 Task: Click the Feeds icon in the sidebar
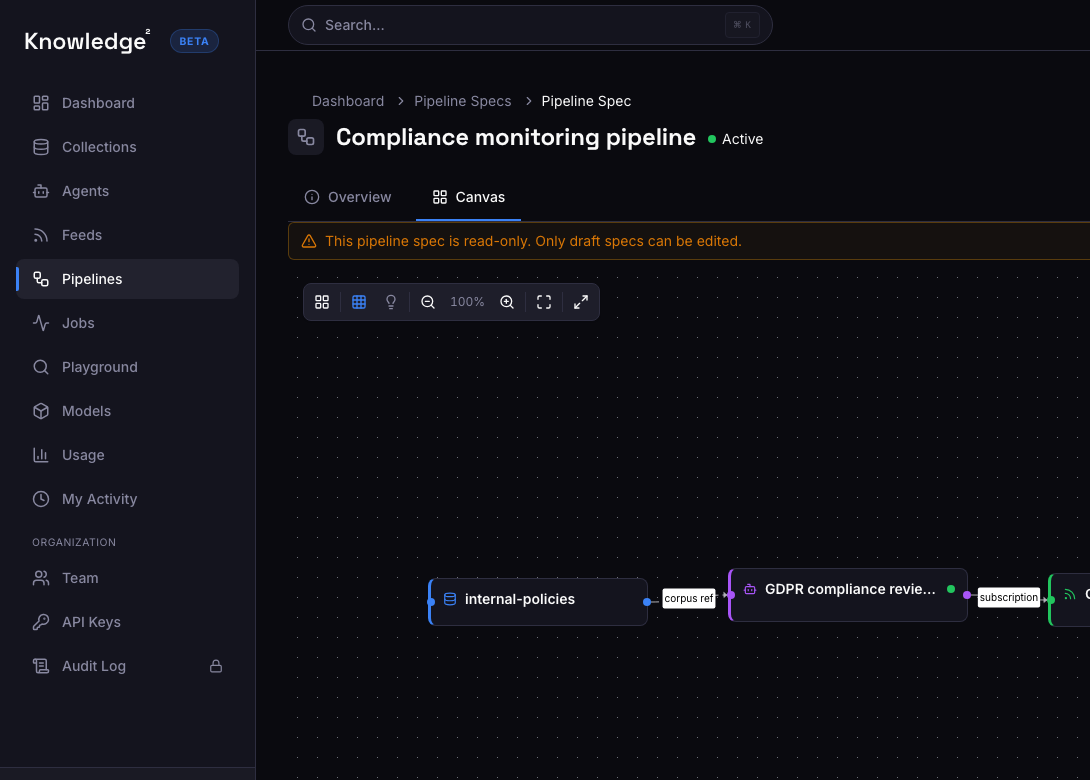pyautogui.click(x=40, y=235)
